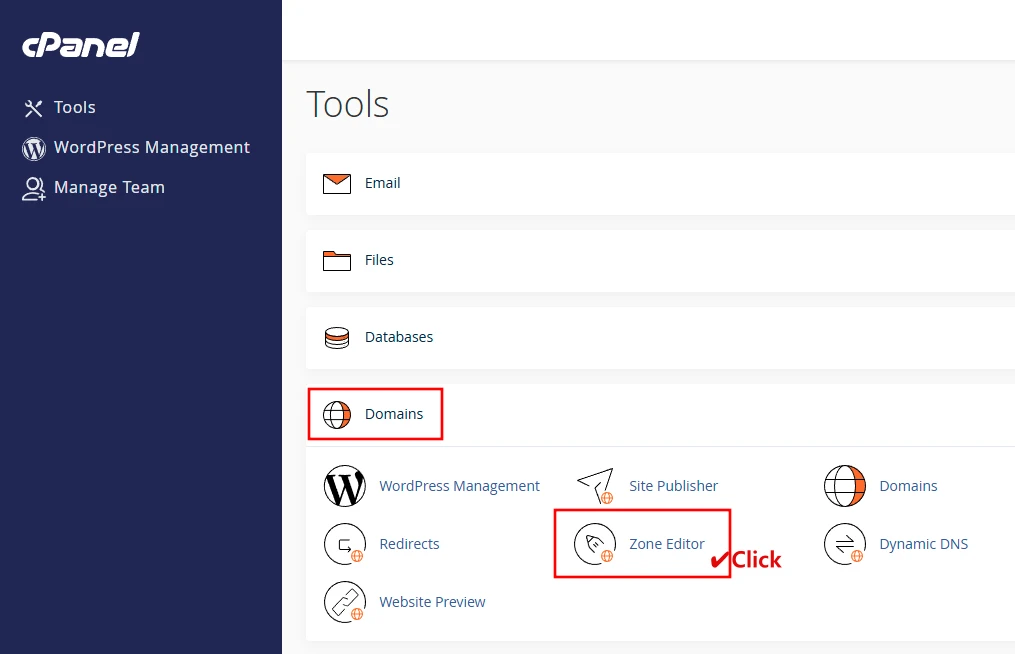The image size is (1015, 654).
Task: Click the Website Preview chain icon
Action: tap(345, 602)
